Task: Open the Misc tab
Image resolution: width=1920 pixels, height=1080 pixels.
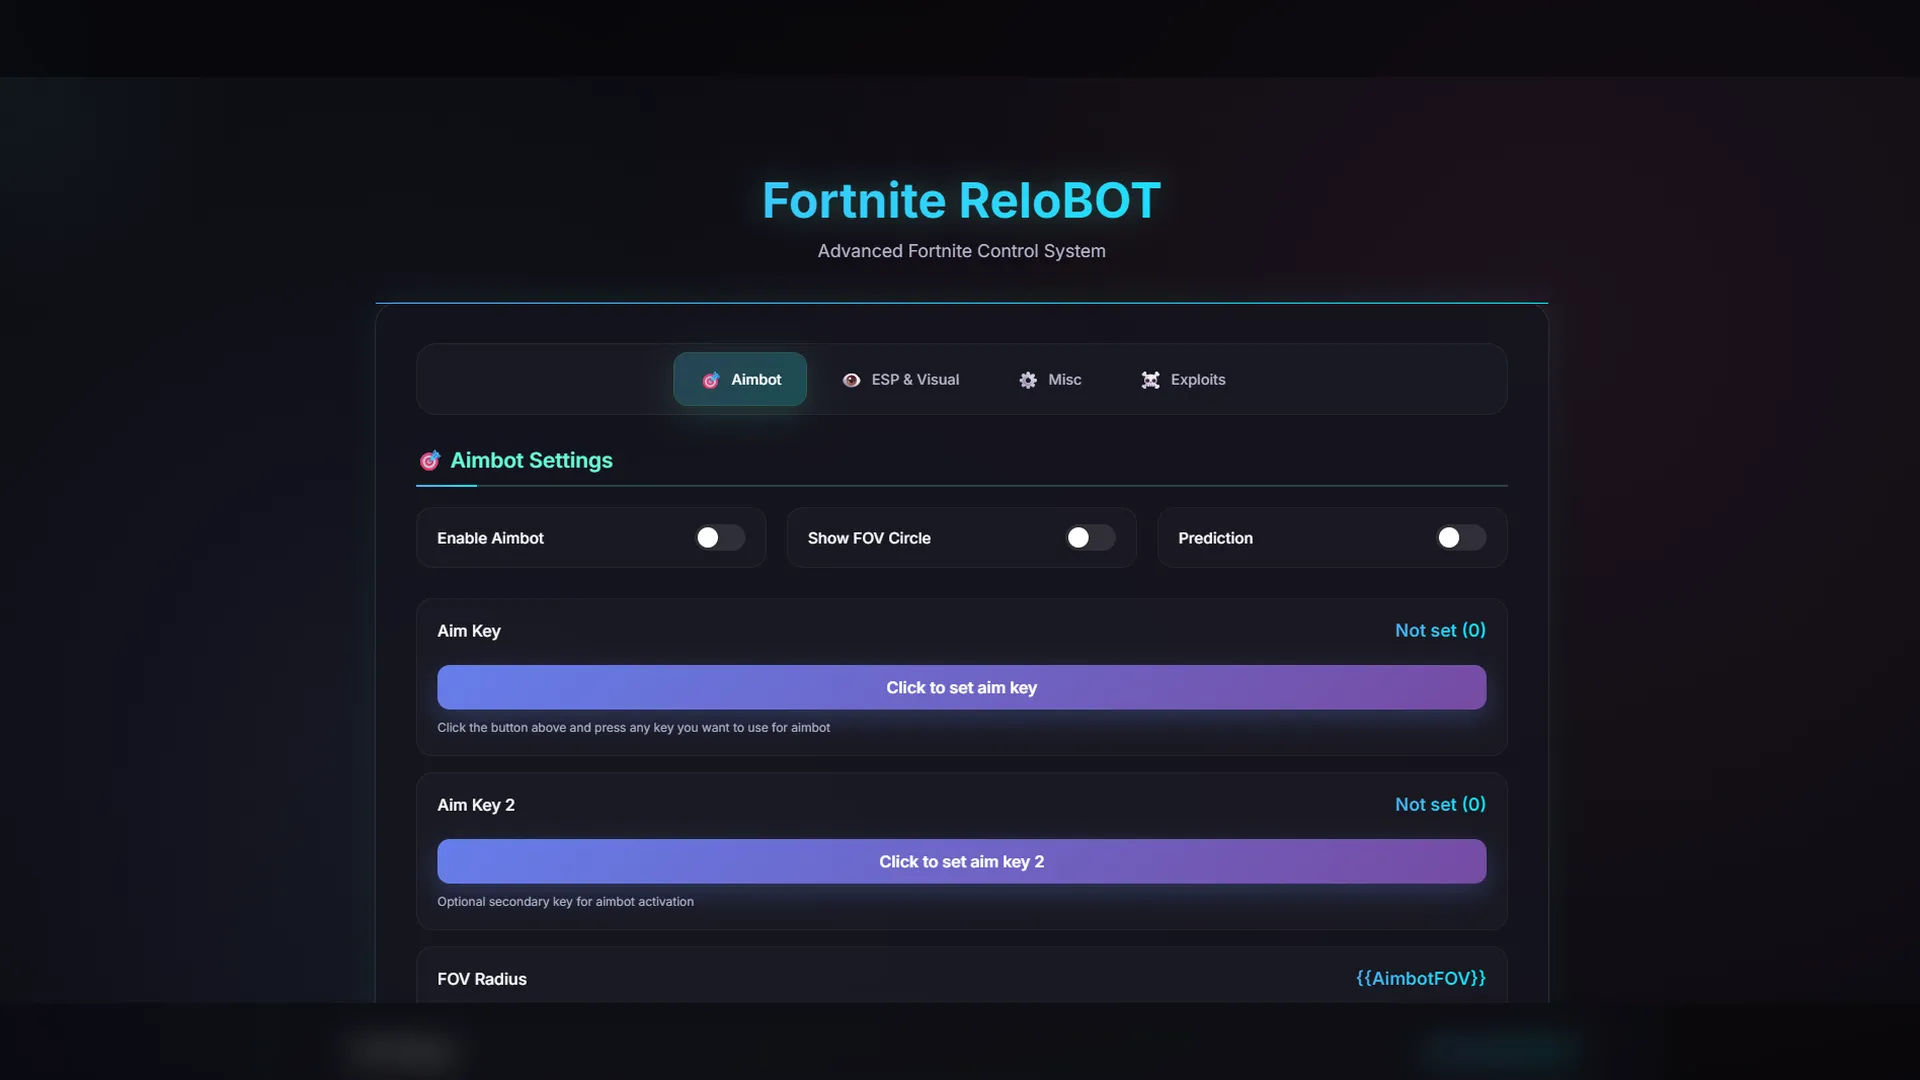Action: (x=1064, y=380)
